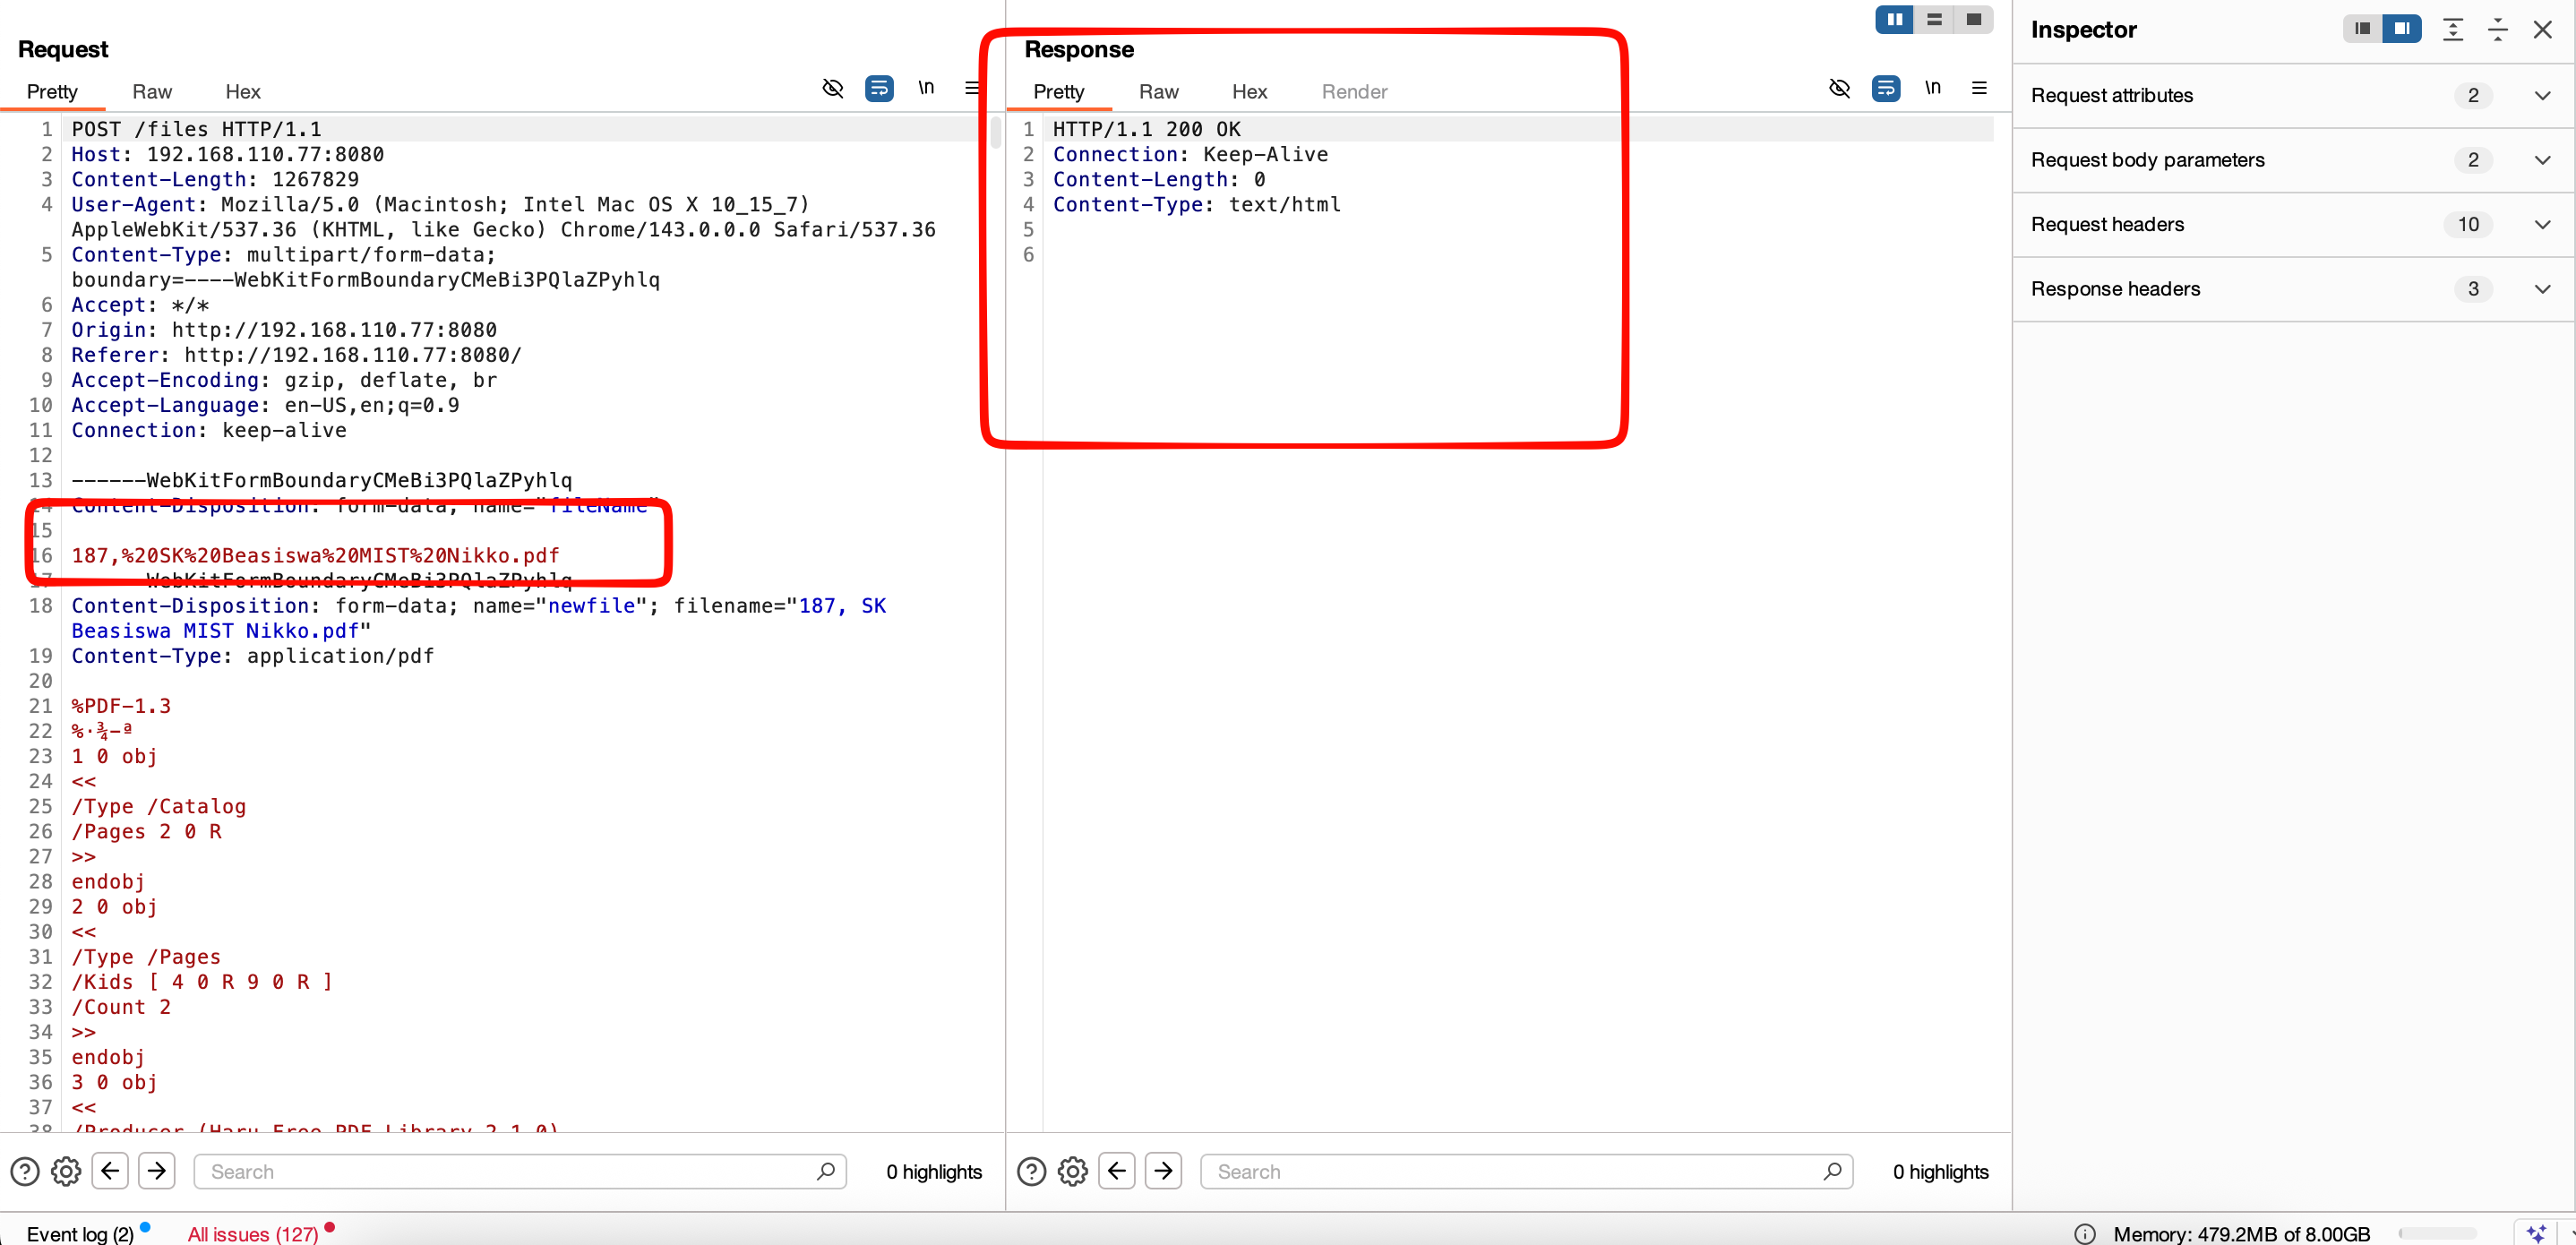Expand Response headers section
Screen dimensions: 2576x1245
(x=2542, y=289)
